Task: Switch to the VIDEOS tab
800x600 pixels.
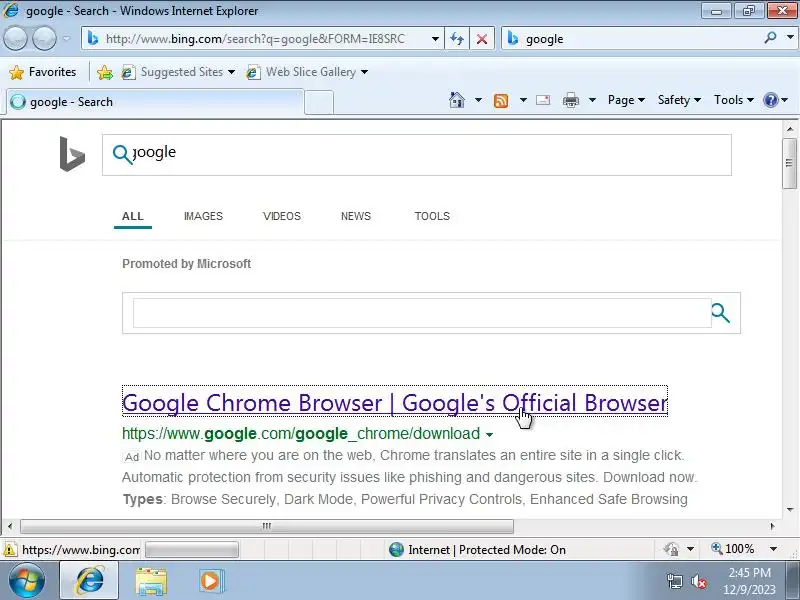Action: (x=282, y=216)
